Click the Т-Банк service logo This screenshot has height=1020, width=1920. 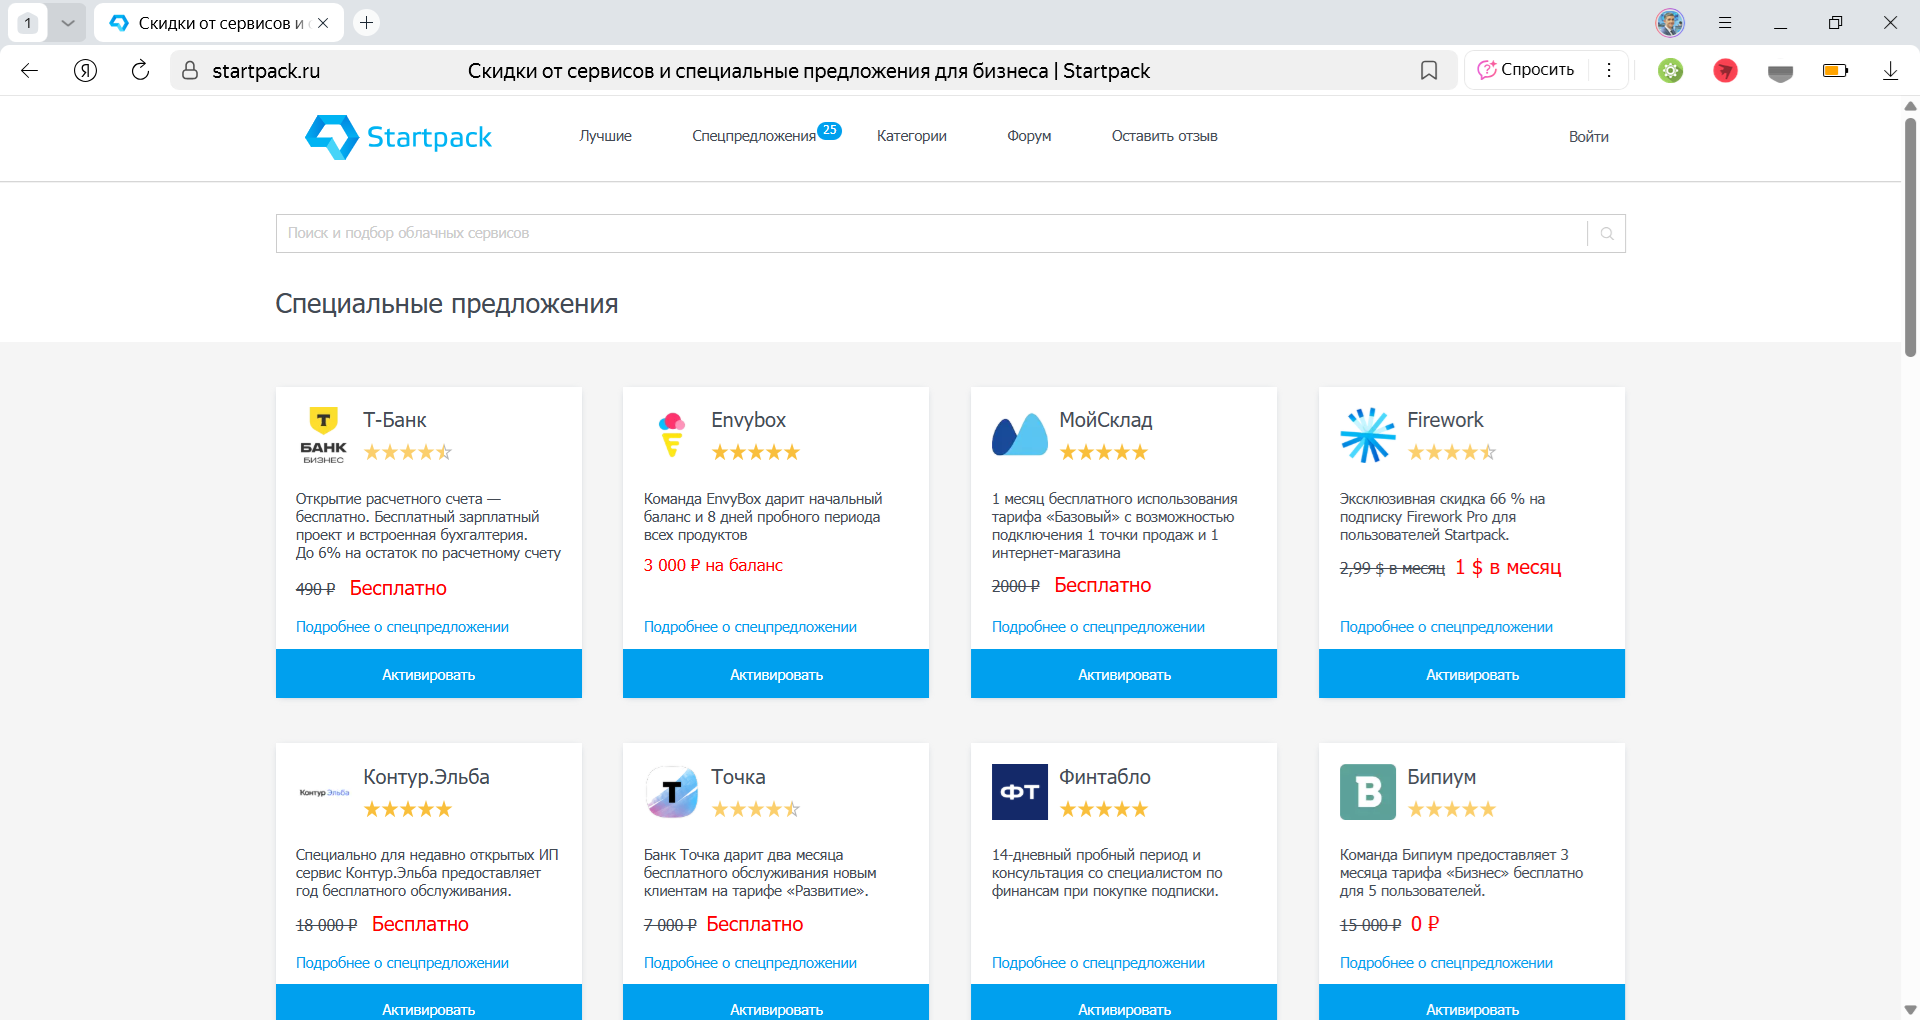(x=324, y=435)
